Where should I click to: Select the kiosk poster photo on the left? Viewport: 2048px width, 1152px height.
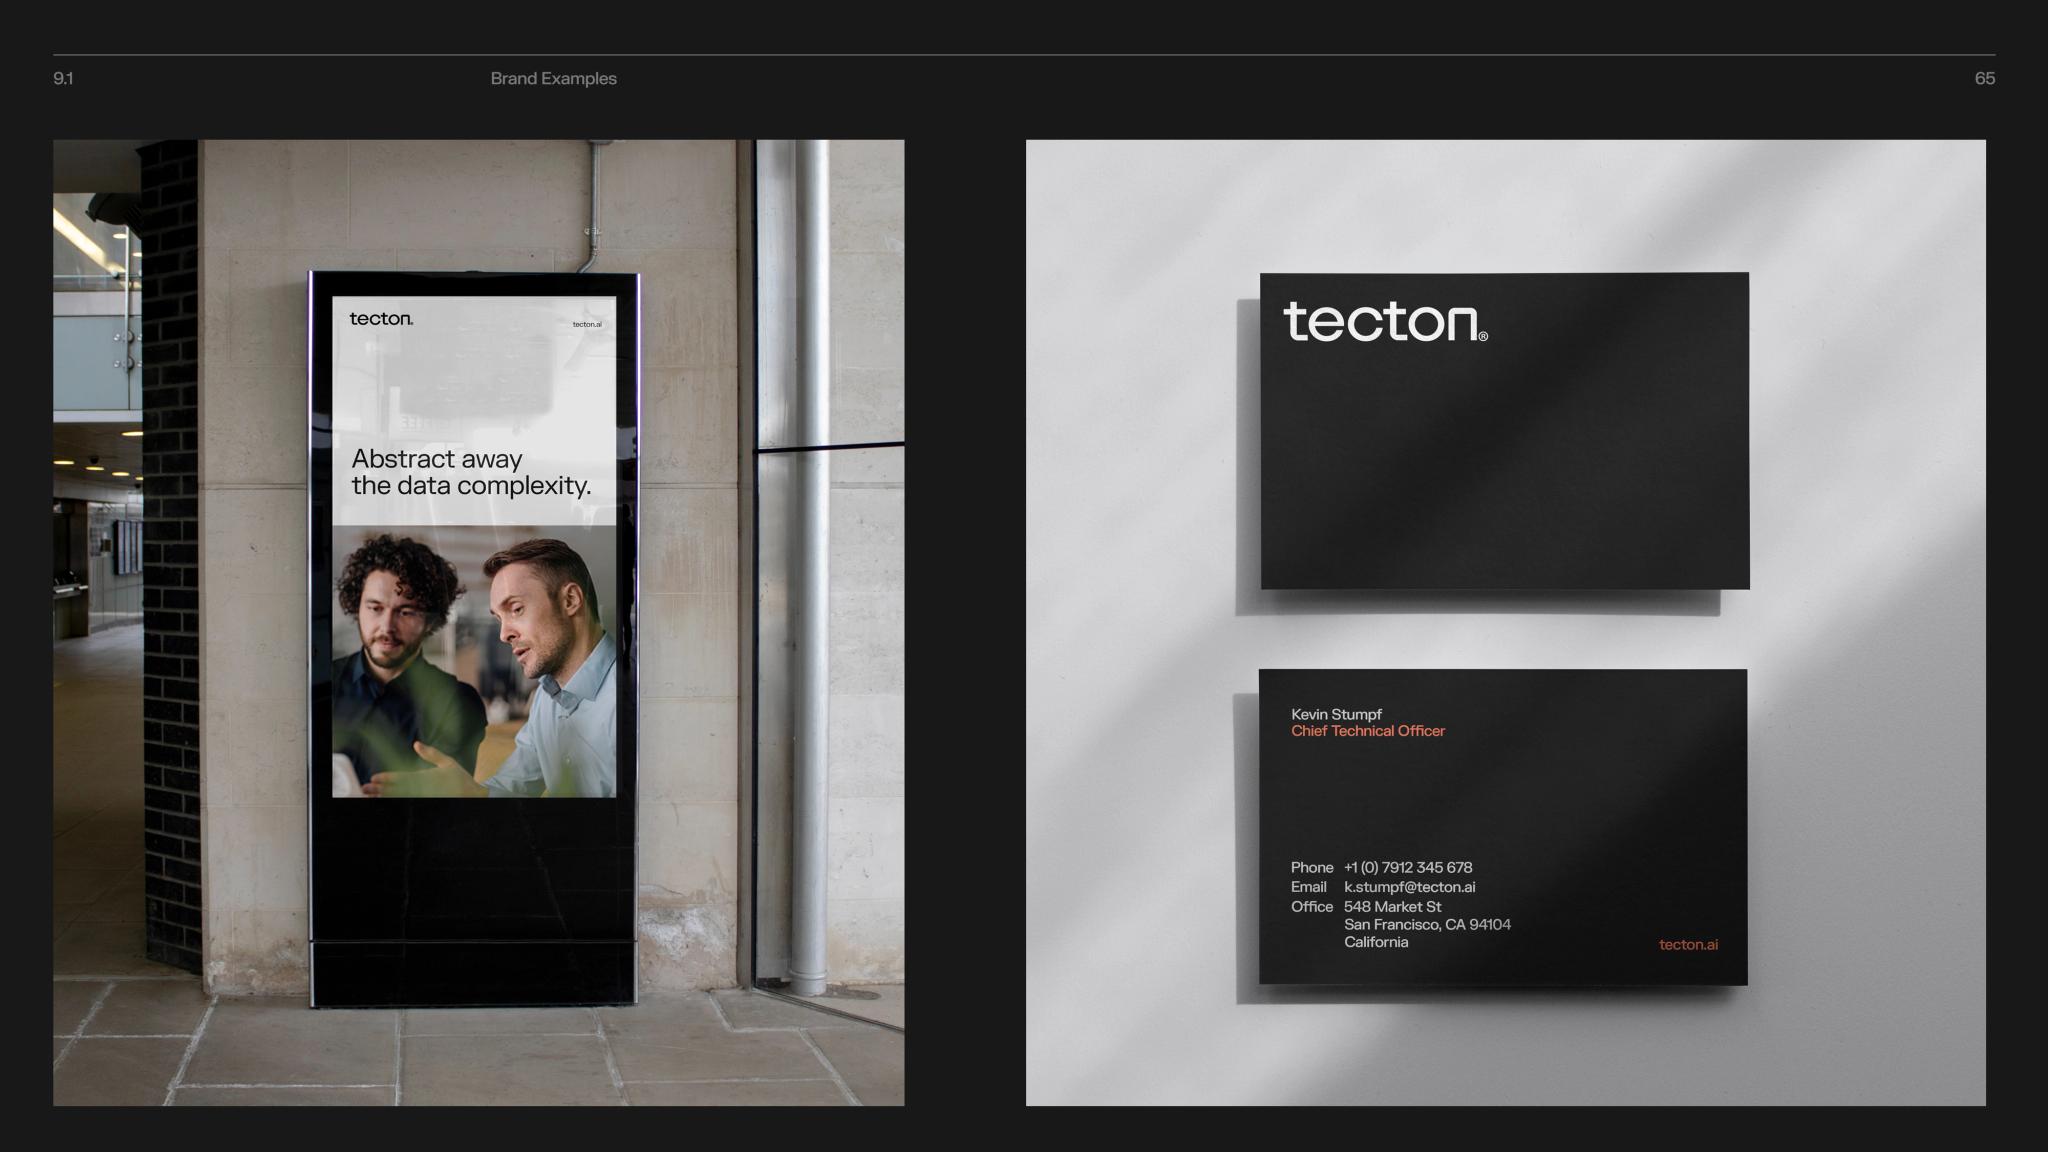(479, 622)
